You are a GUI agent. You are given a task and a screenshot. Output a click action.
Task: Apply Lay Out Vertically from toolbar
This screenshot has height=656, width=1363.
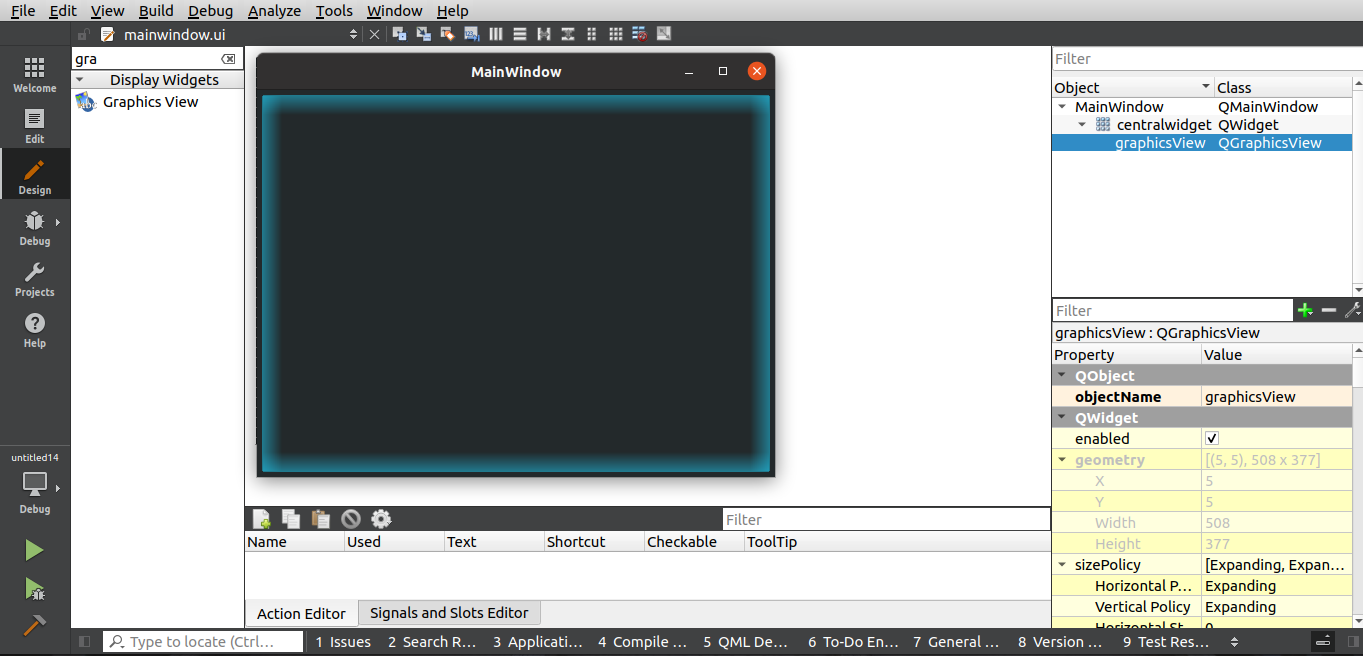click(x=520, y=34)
